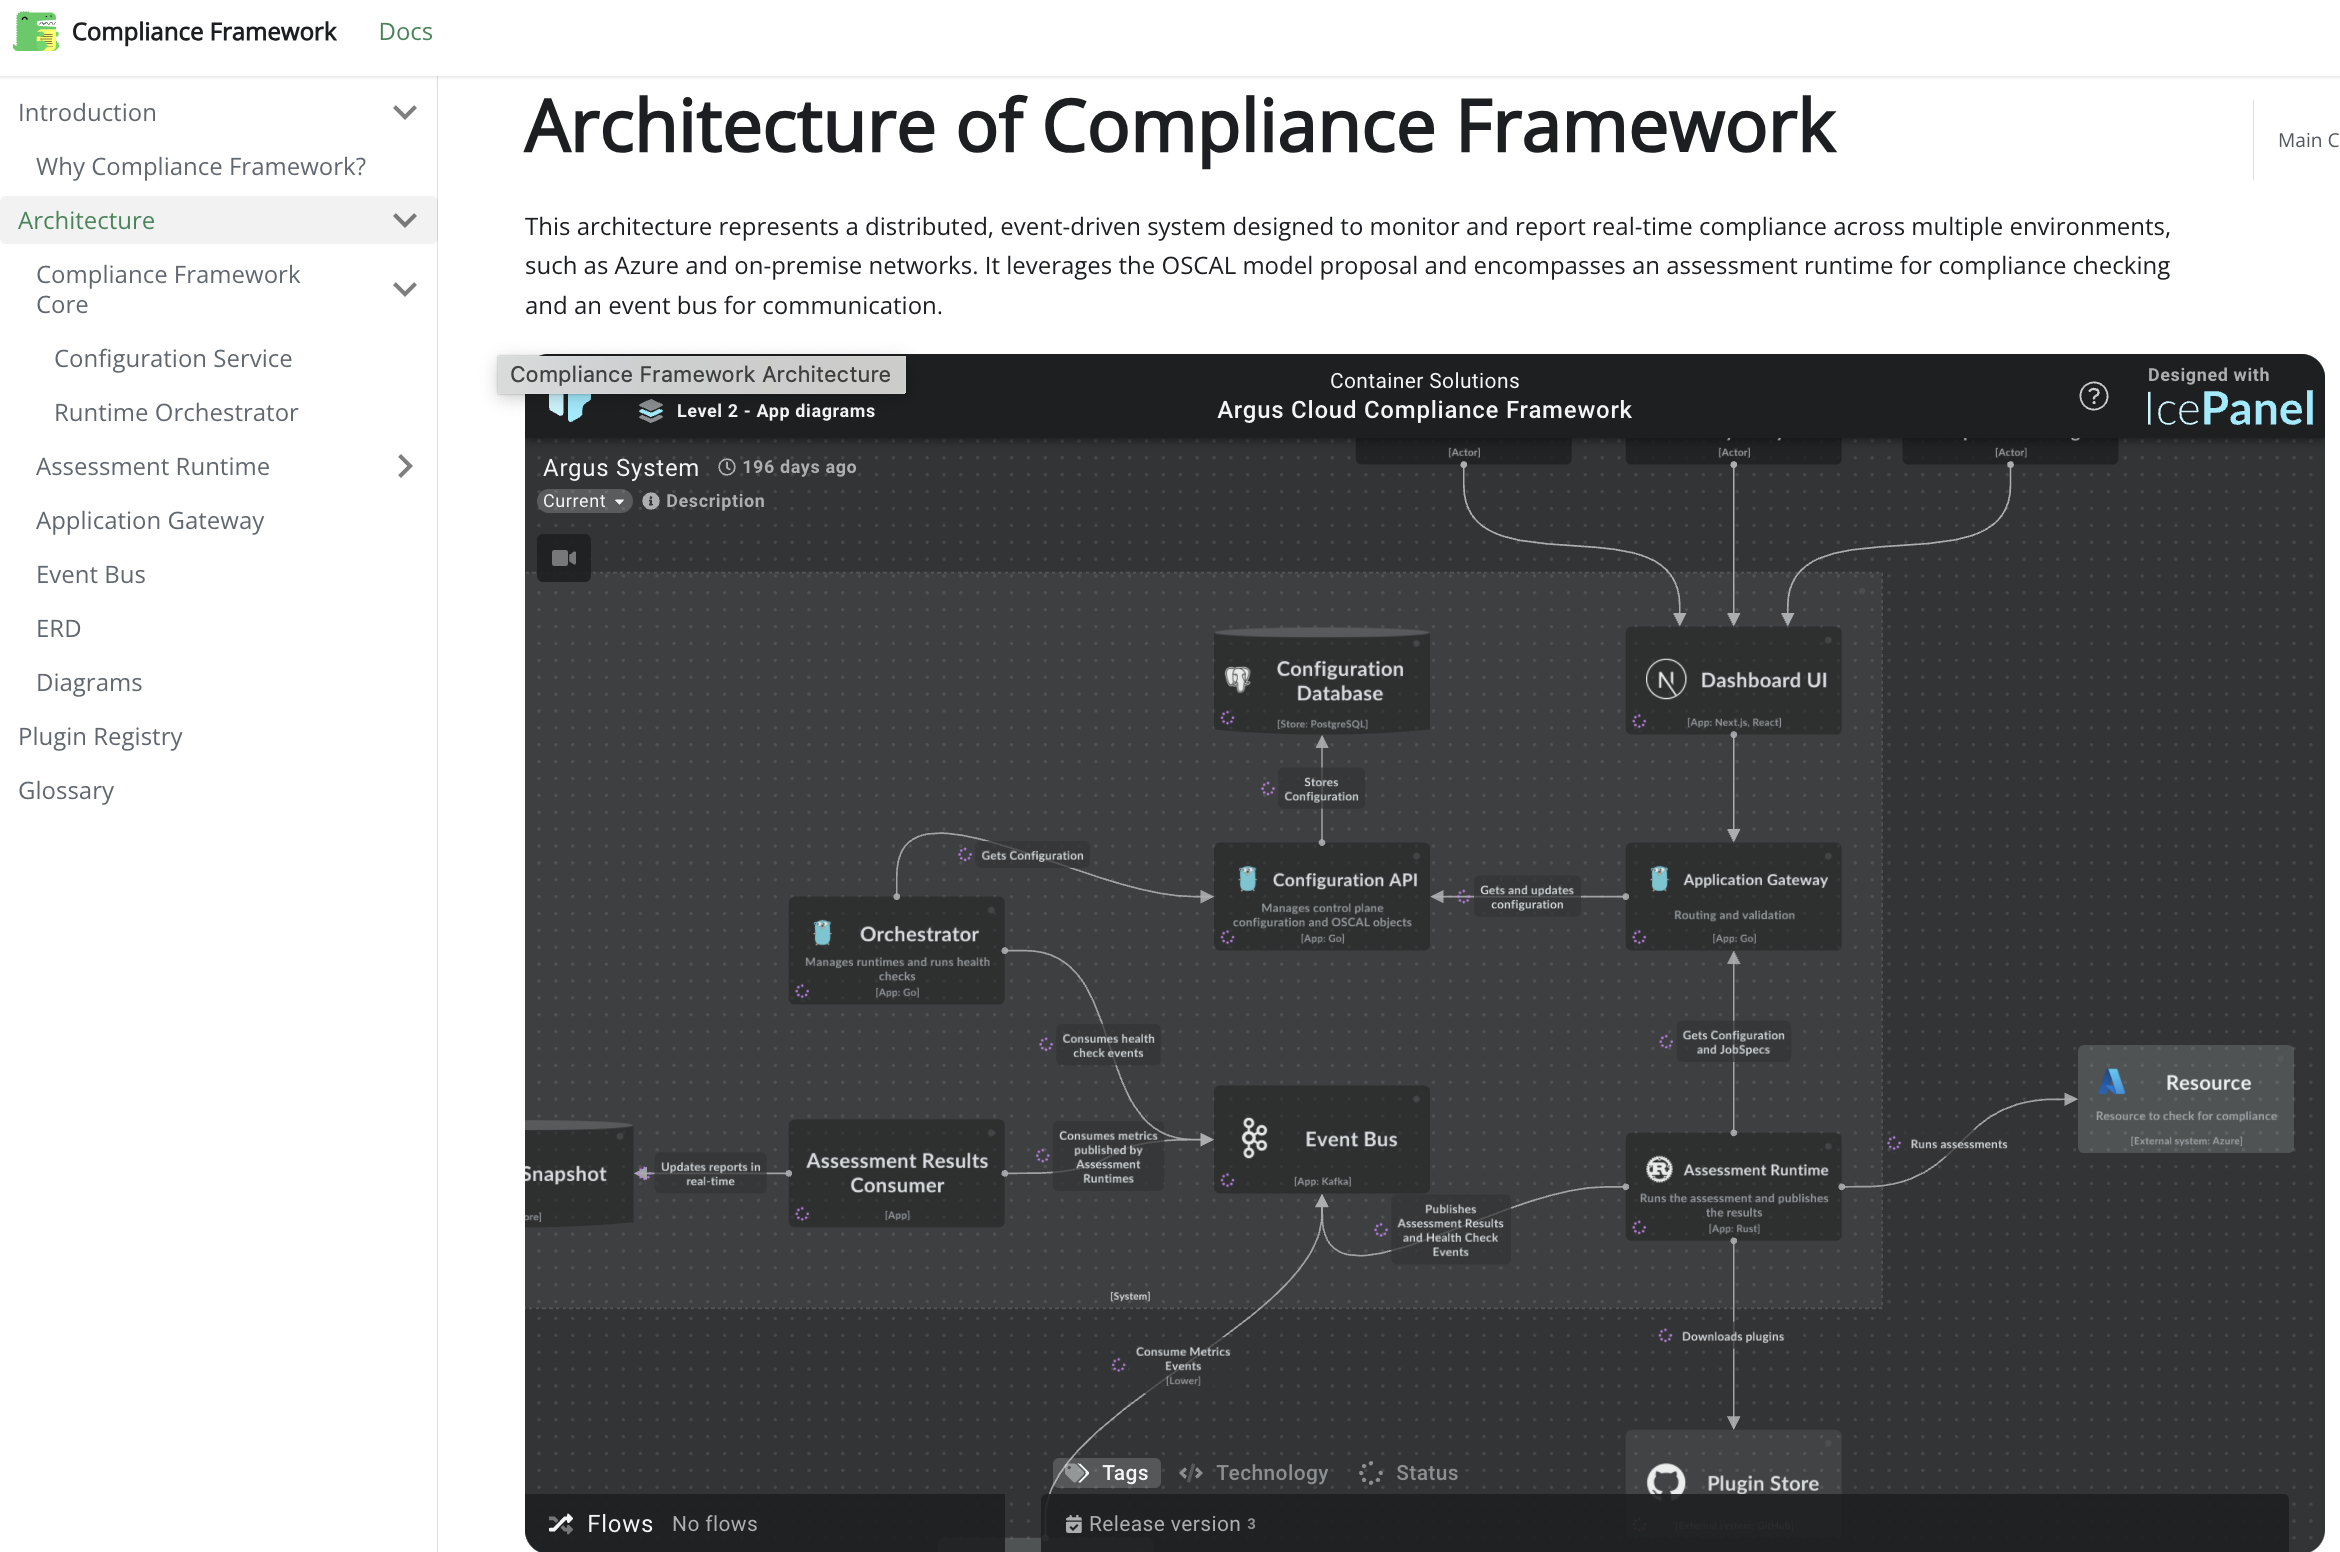The height and width of the screenshot is (1552, 2340).
Task: Click the help question mark on the diagram
Action: 2093,397
